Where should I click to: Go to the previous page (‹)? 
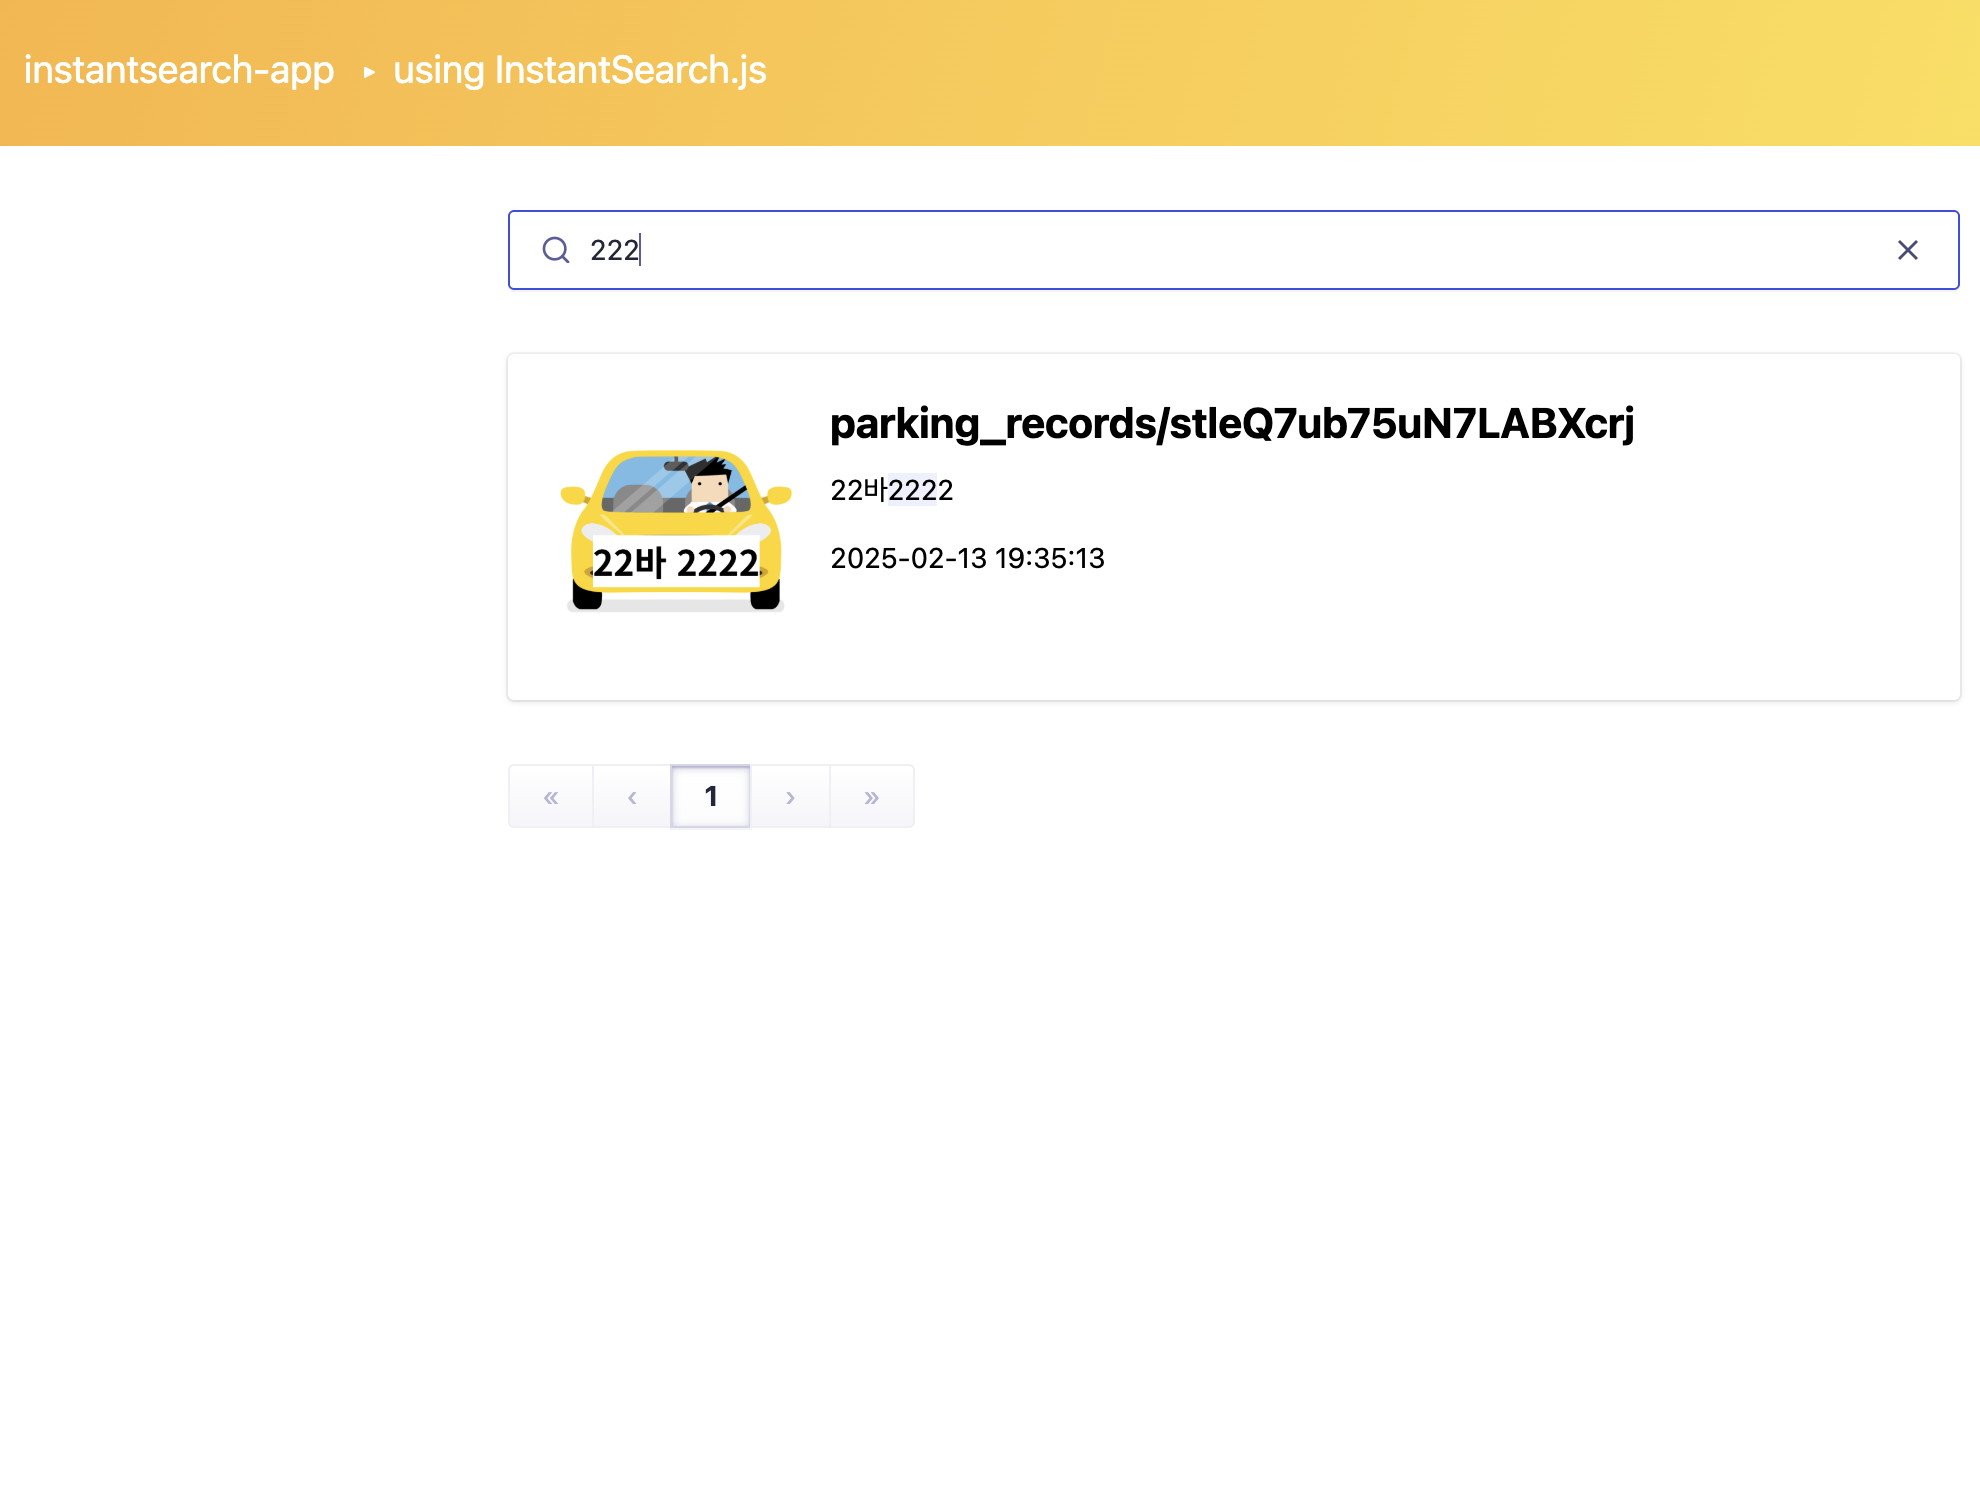[x=632, y=797]
